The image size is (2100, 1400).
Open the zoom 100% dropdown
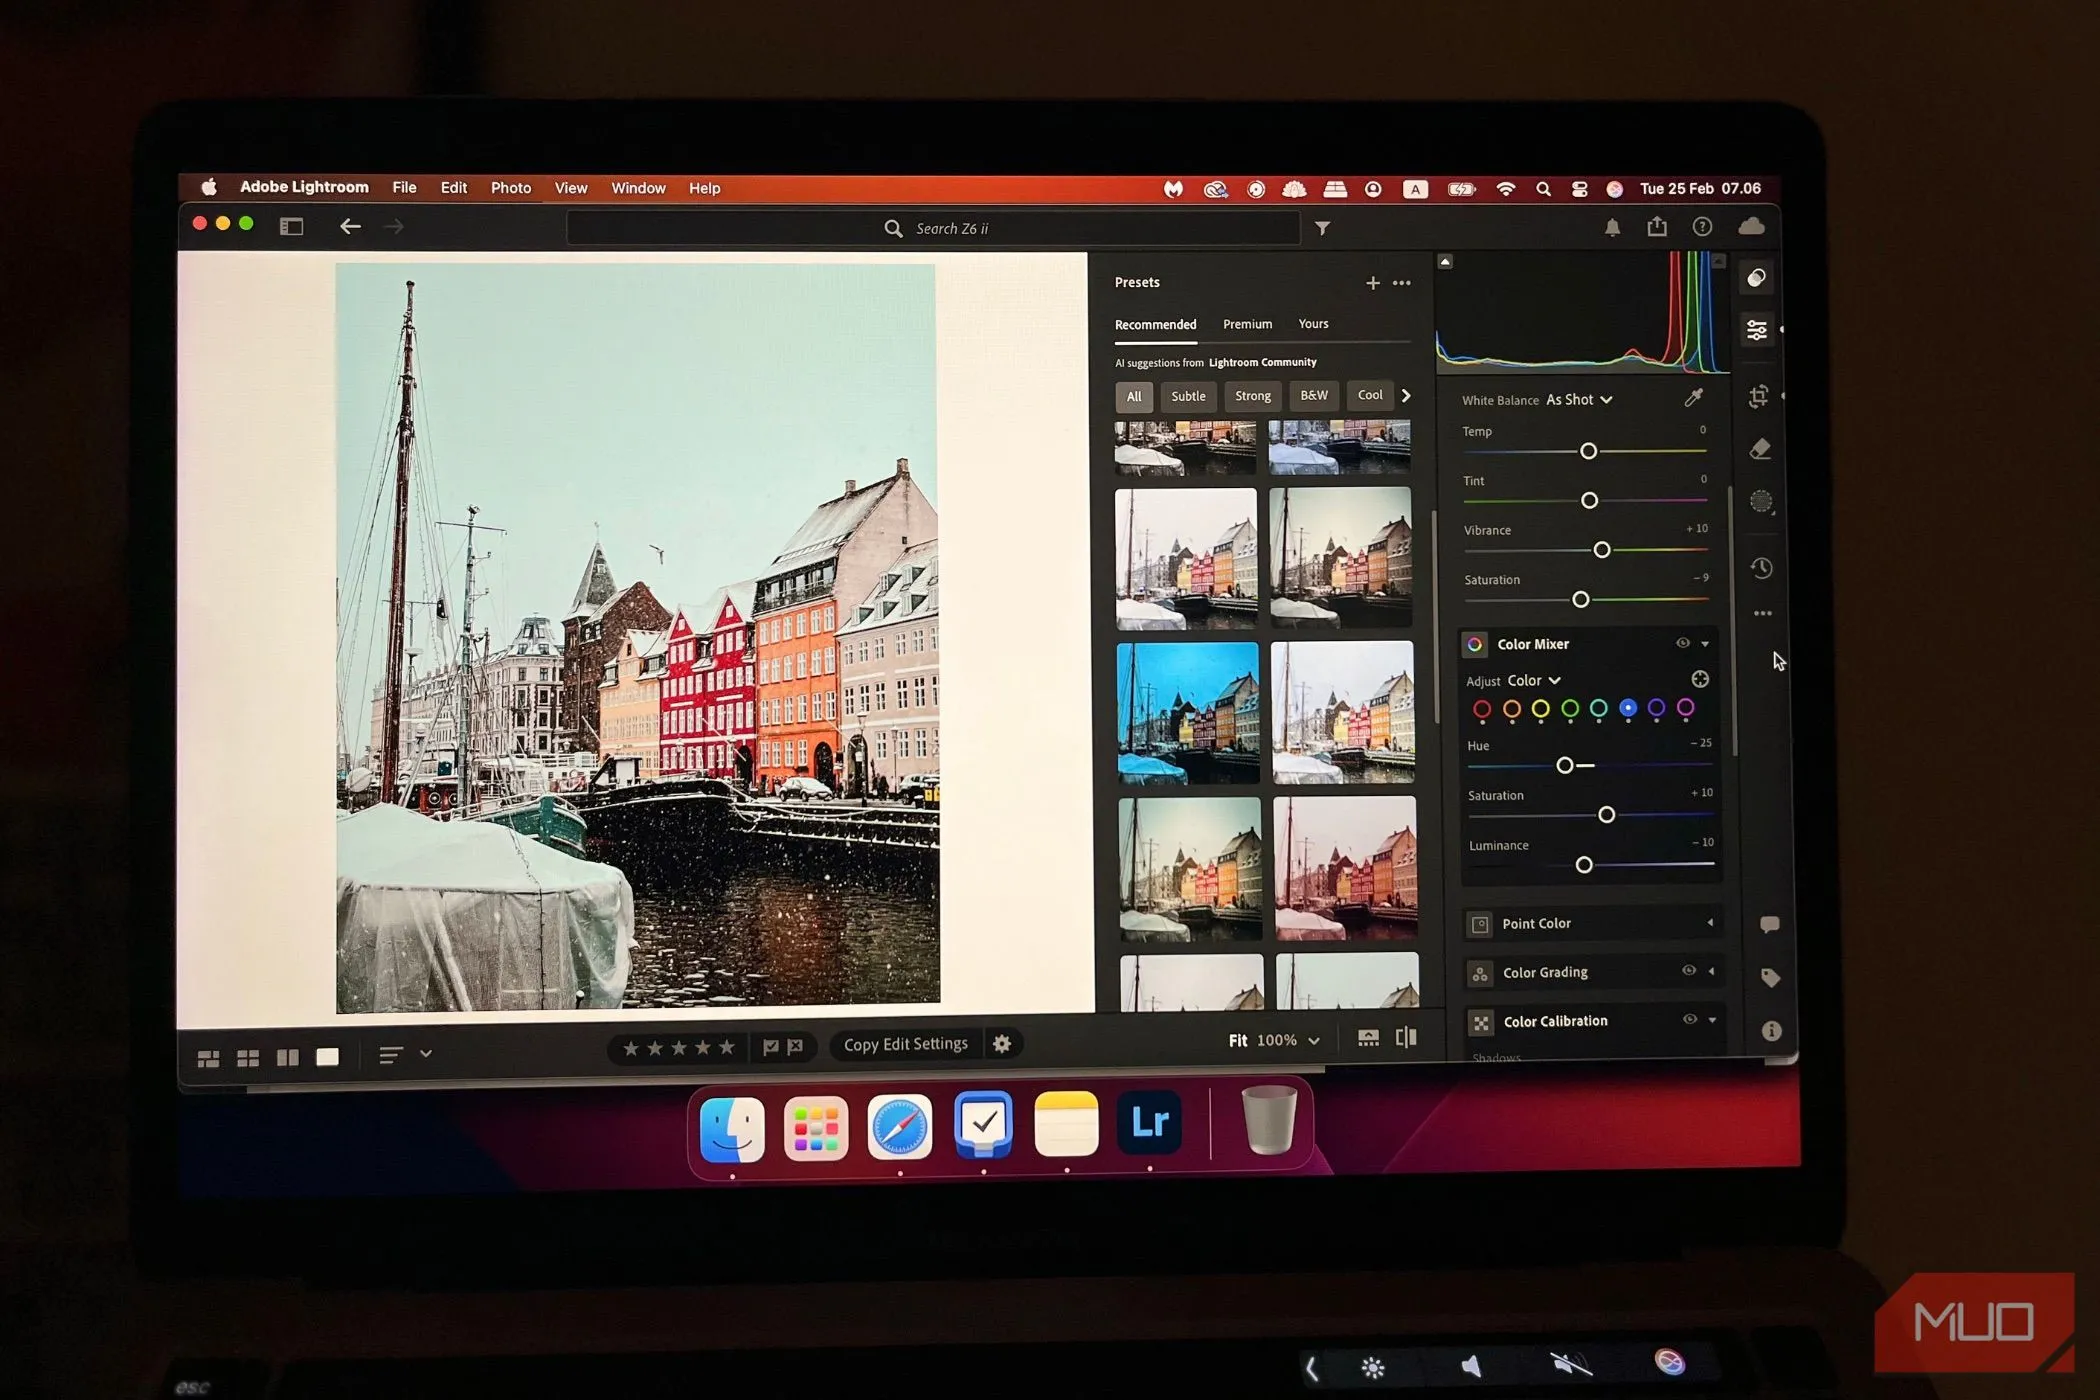[x=1288, y=1040]
